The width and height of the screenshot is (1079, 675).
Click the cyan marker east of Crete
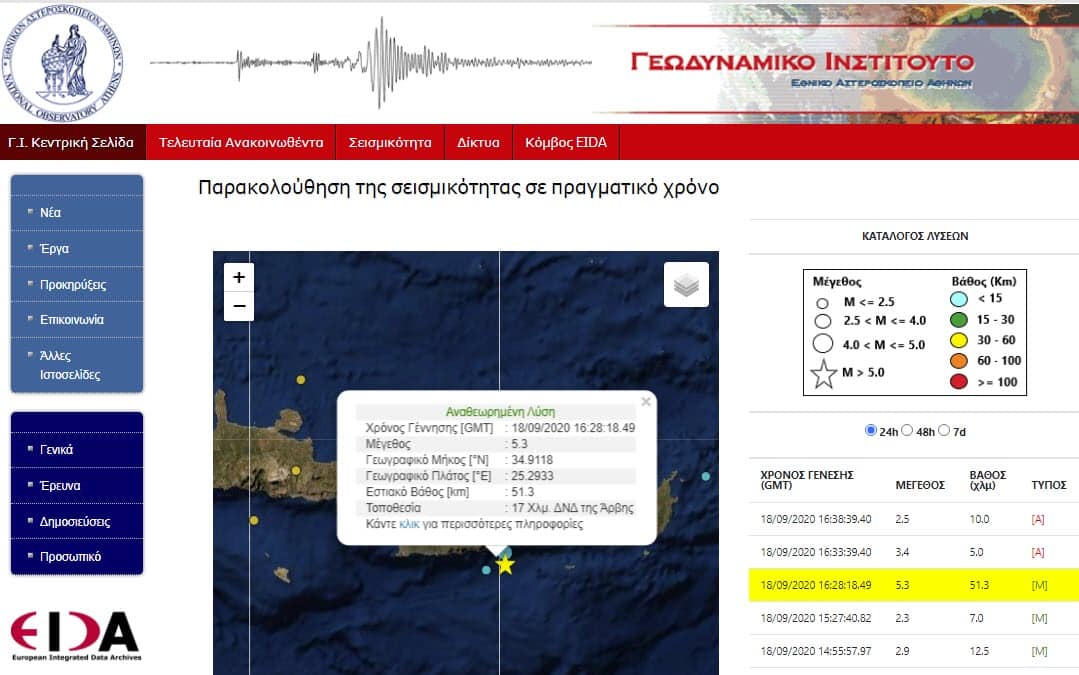click(x=705, y=476)
